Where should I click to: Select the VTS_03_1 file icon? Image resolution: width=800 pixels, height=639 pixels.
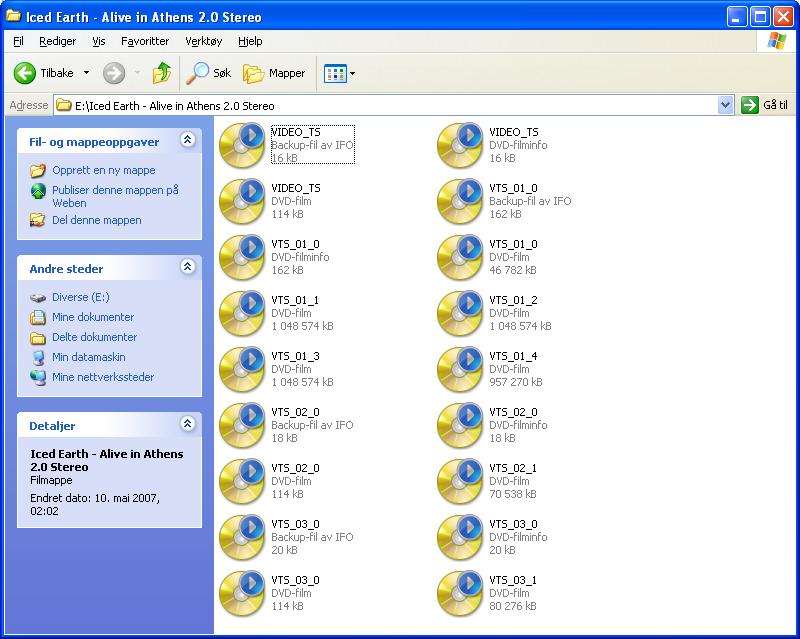tap(460, 594)
